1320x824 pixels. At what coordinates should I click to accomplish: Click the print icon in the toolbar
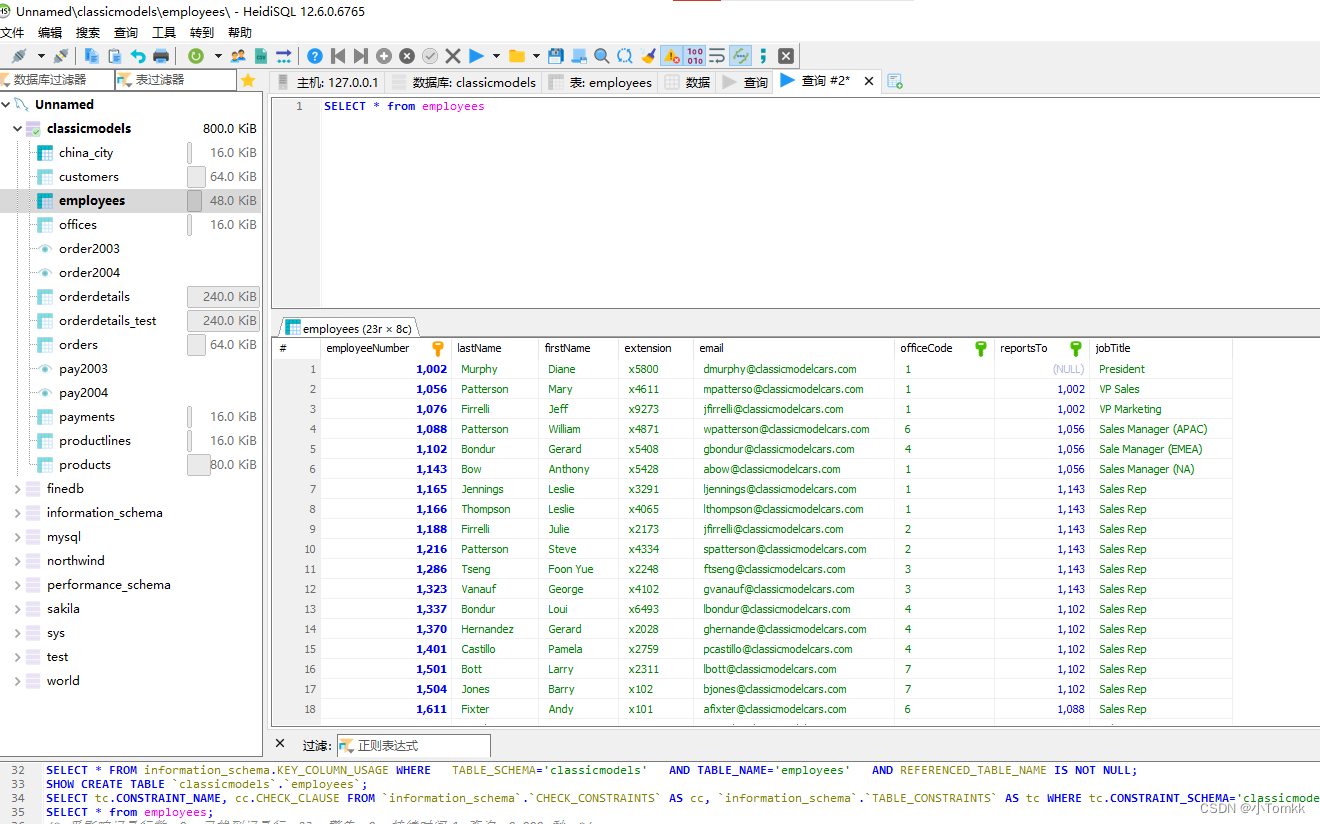(x=161, y=55)
